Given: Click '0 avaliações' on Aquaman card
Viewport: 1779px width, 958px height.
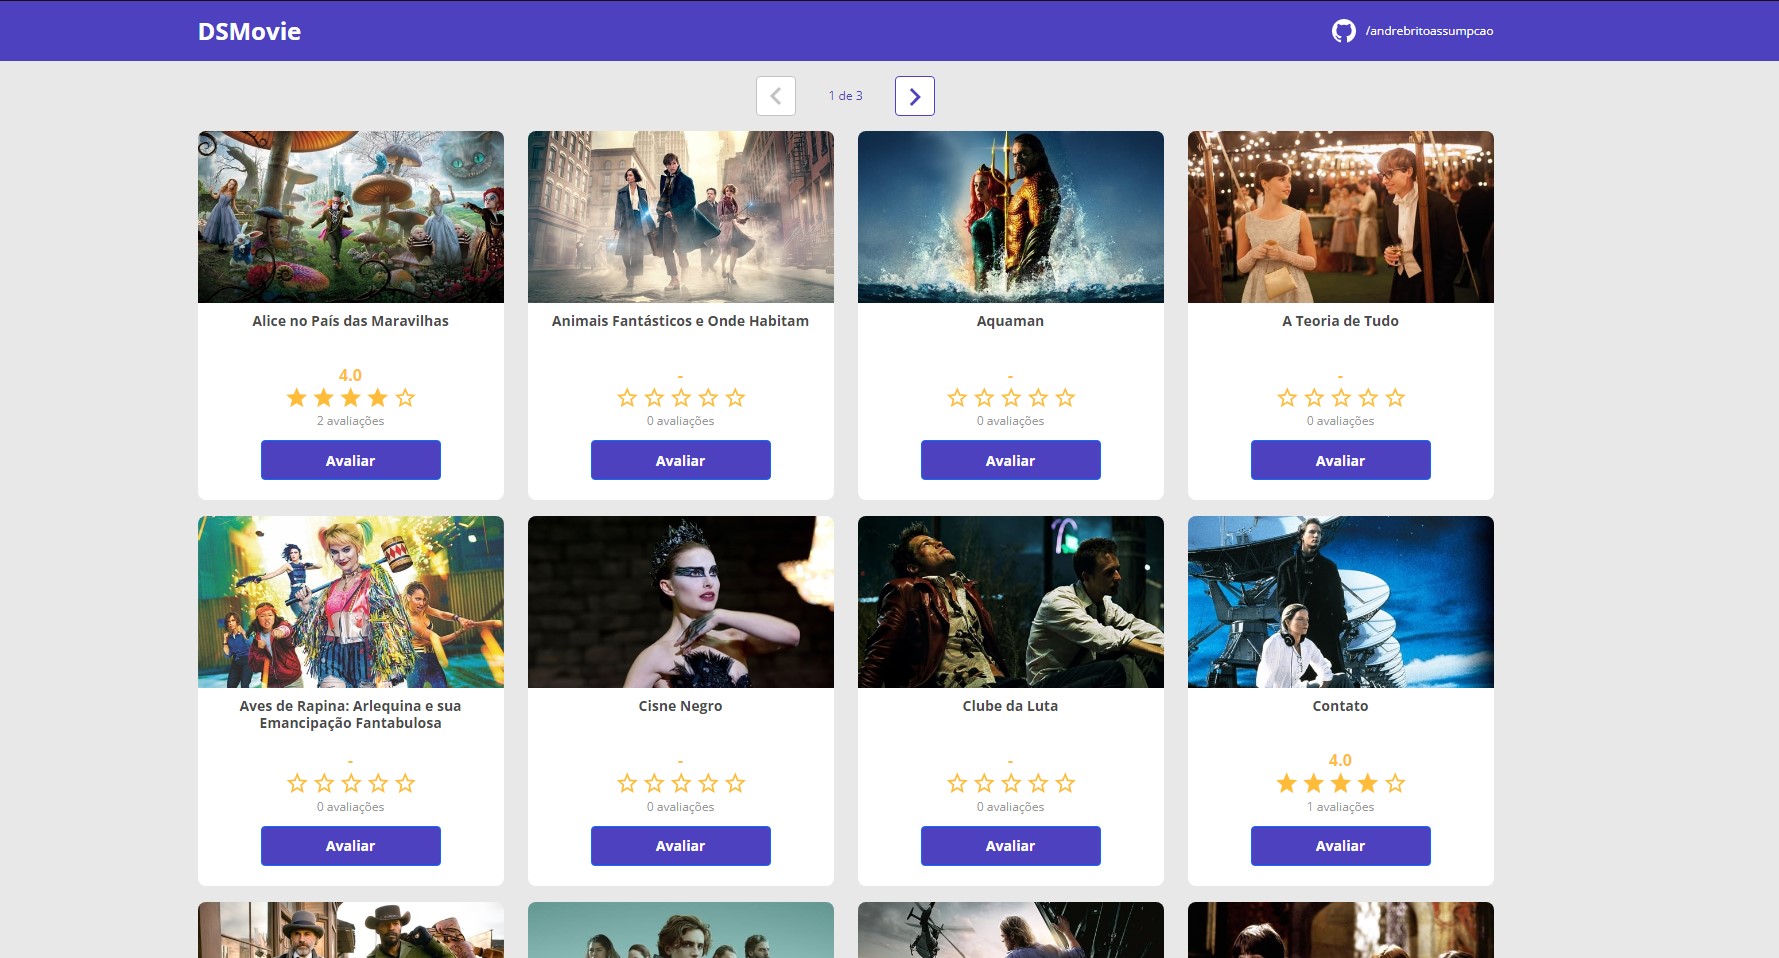Looking at the screenshot, I should pyautogui.click(x=1010, y=421).
